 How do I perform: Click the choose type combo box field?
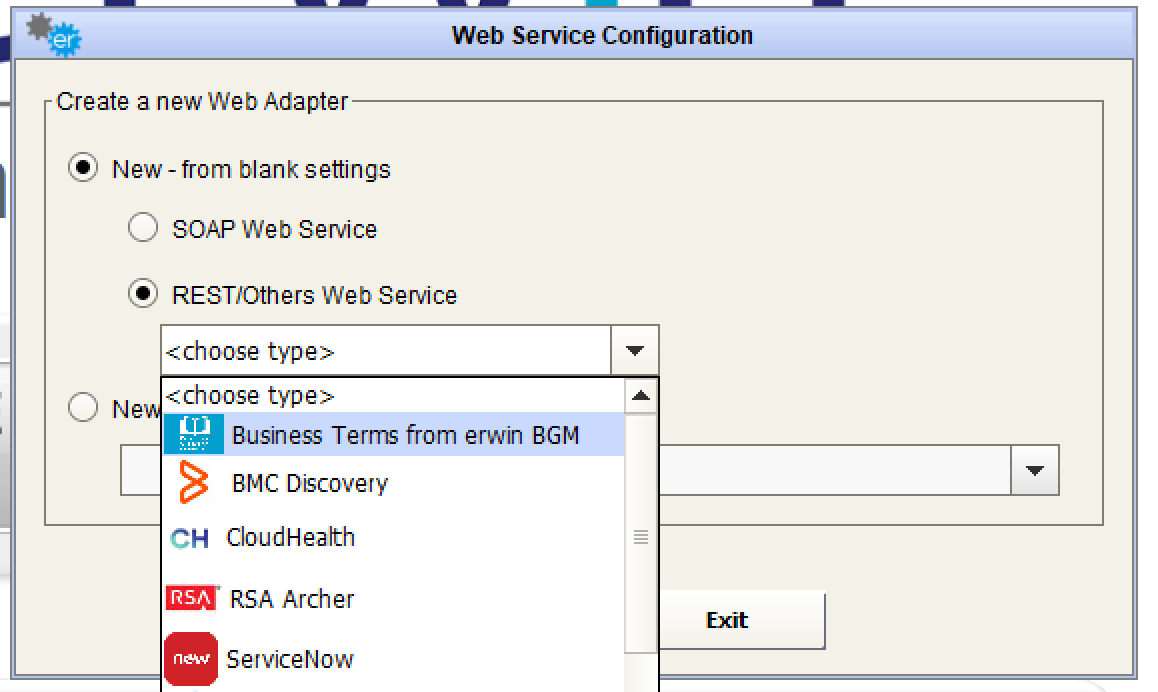(386, 351)
